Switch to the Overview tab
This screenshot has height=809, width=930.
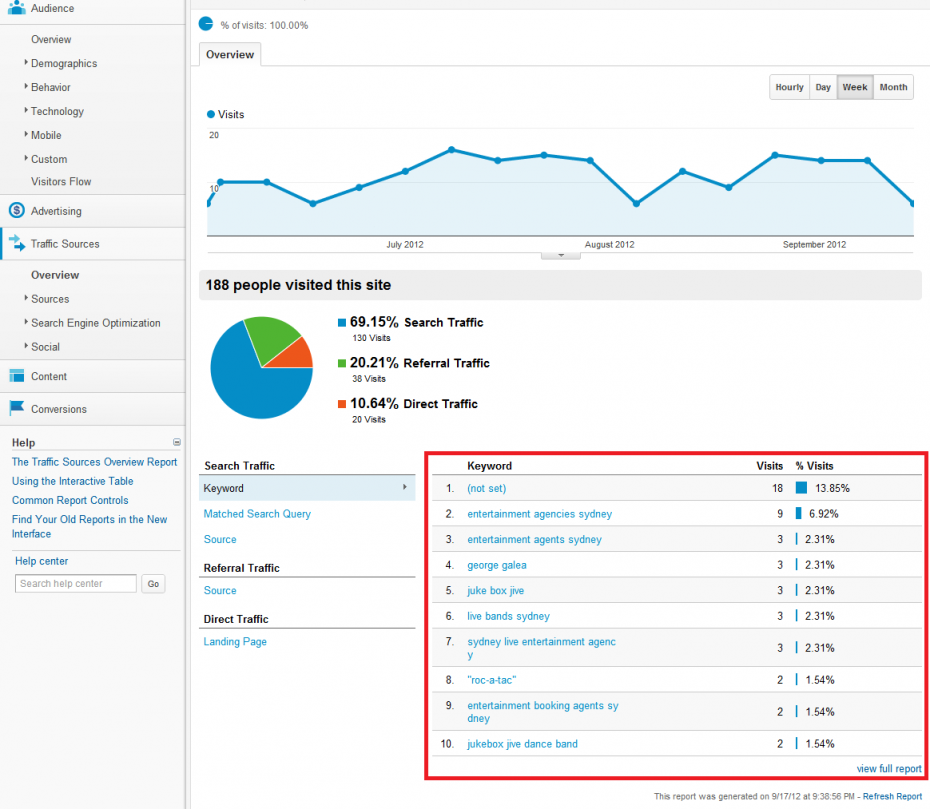229,54
